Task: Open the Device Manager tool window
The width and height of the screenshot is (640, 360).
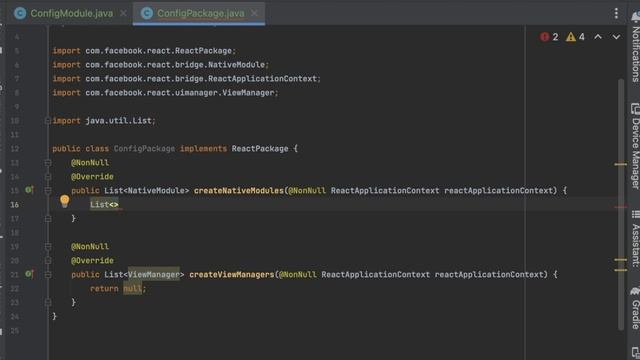Action: [635, 146]
